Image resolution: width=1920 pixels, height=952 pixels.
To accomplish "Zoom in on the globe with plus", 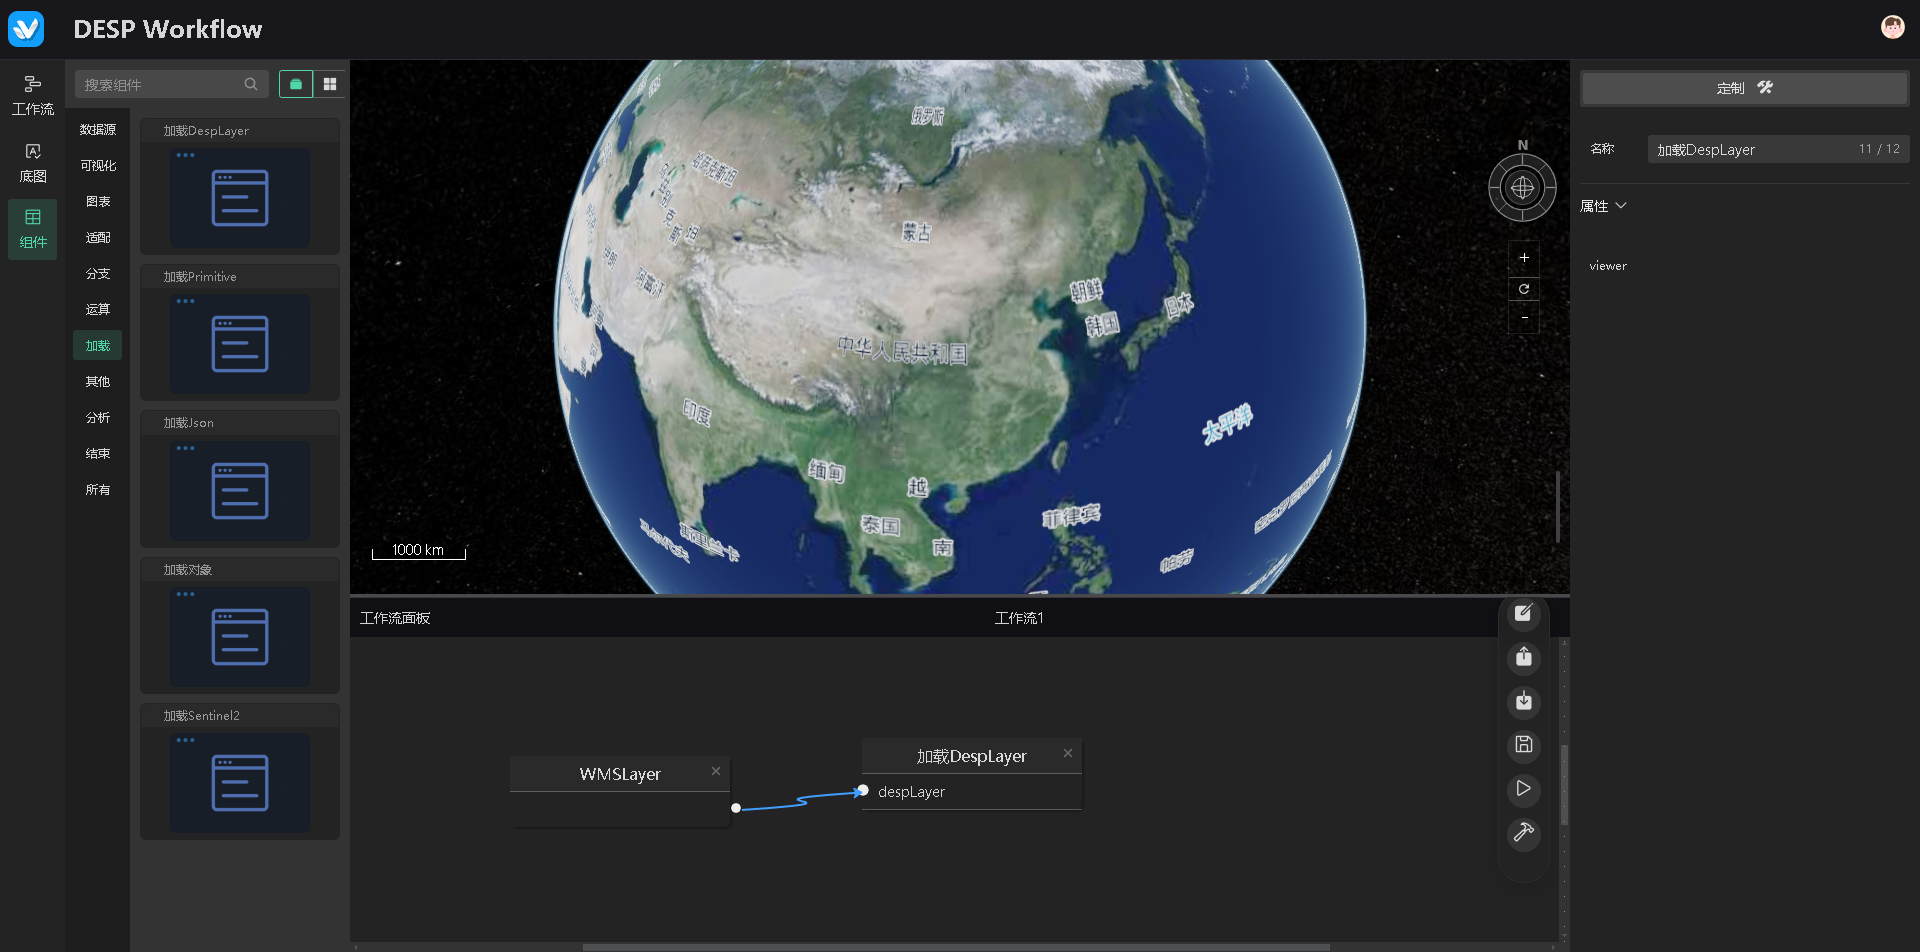I will (1524, 258).
